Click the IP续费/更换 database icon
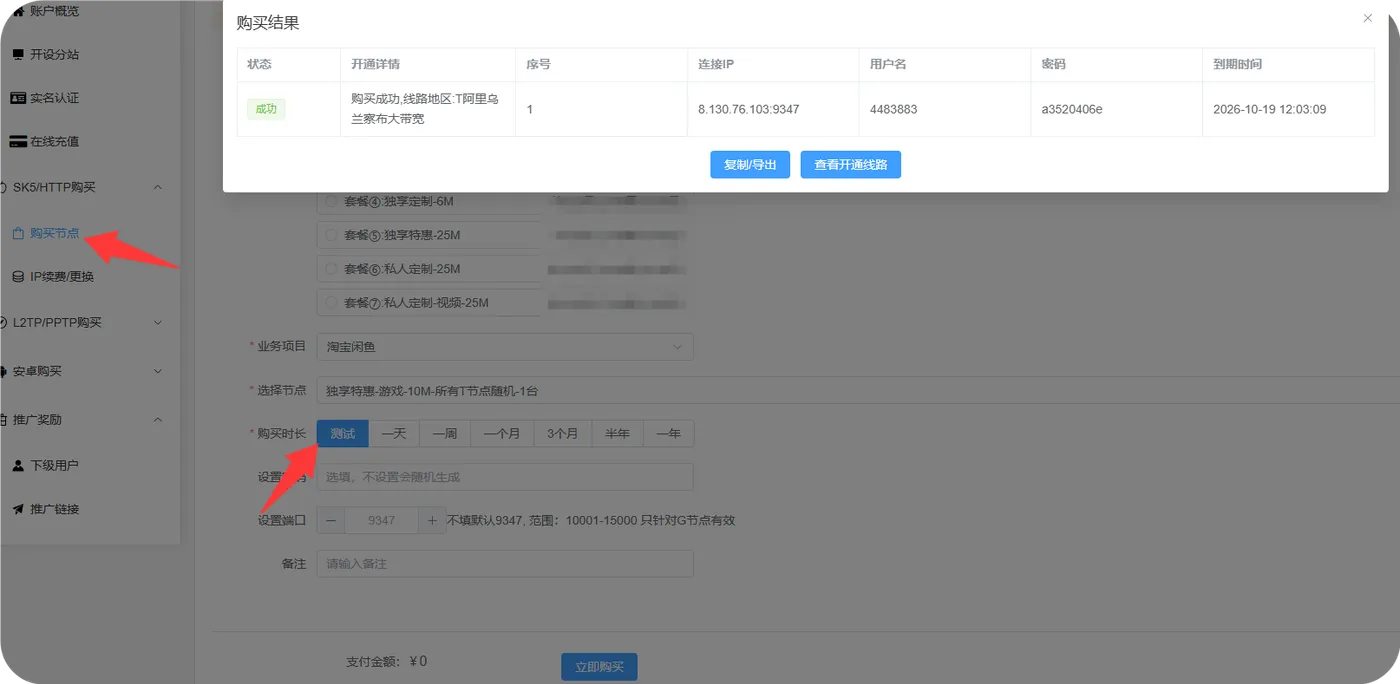1400x684 pixels. (18, 276)
